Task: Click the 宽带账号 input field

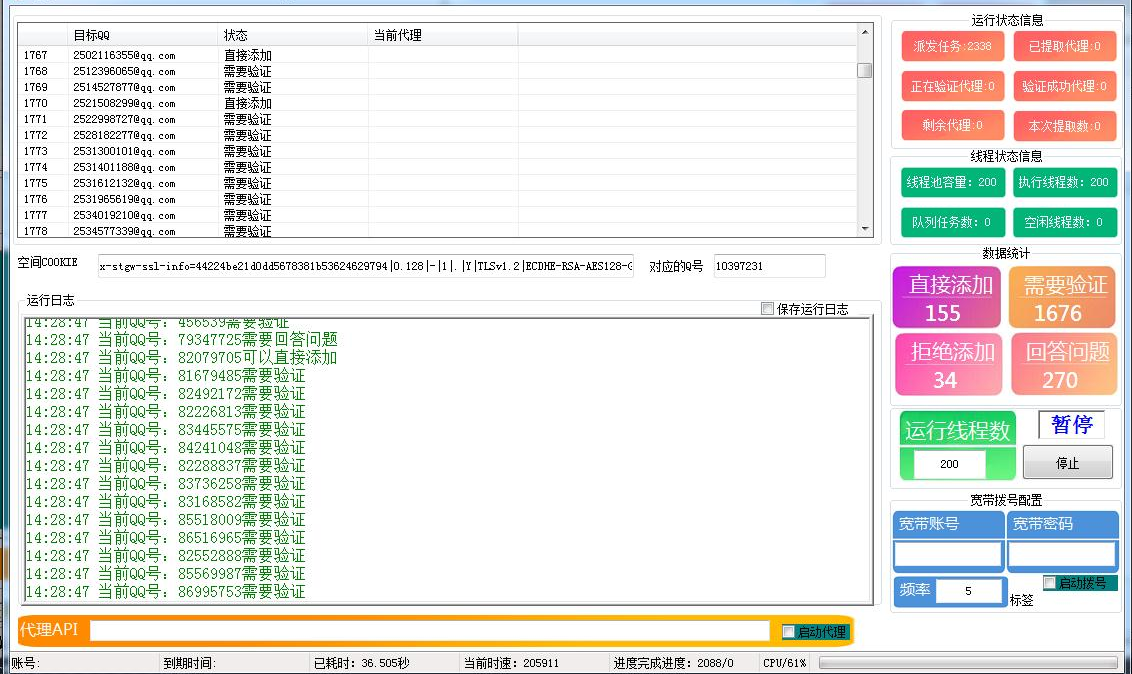Action: point(947,555)
